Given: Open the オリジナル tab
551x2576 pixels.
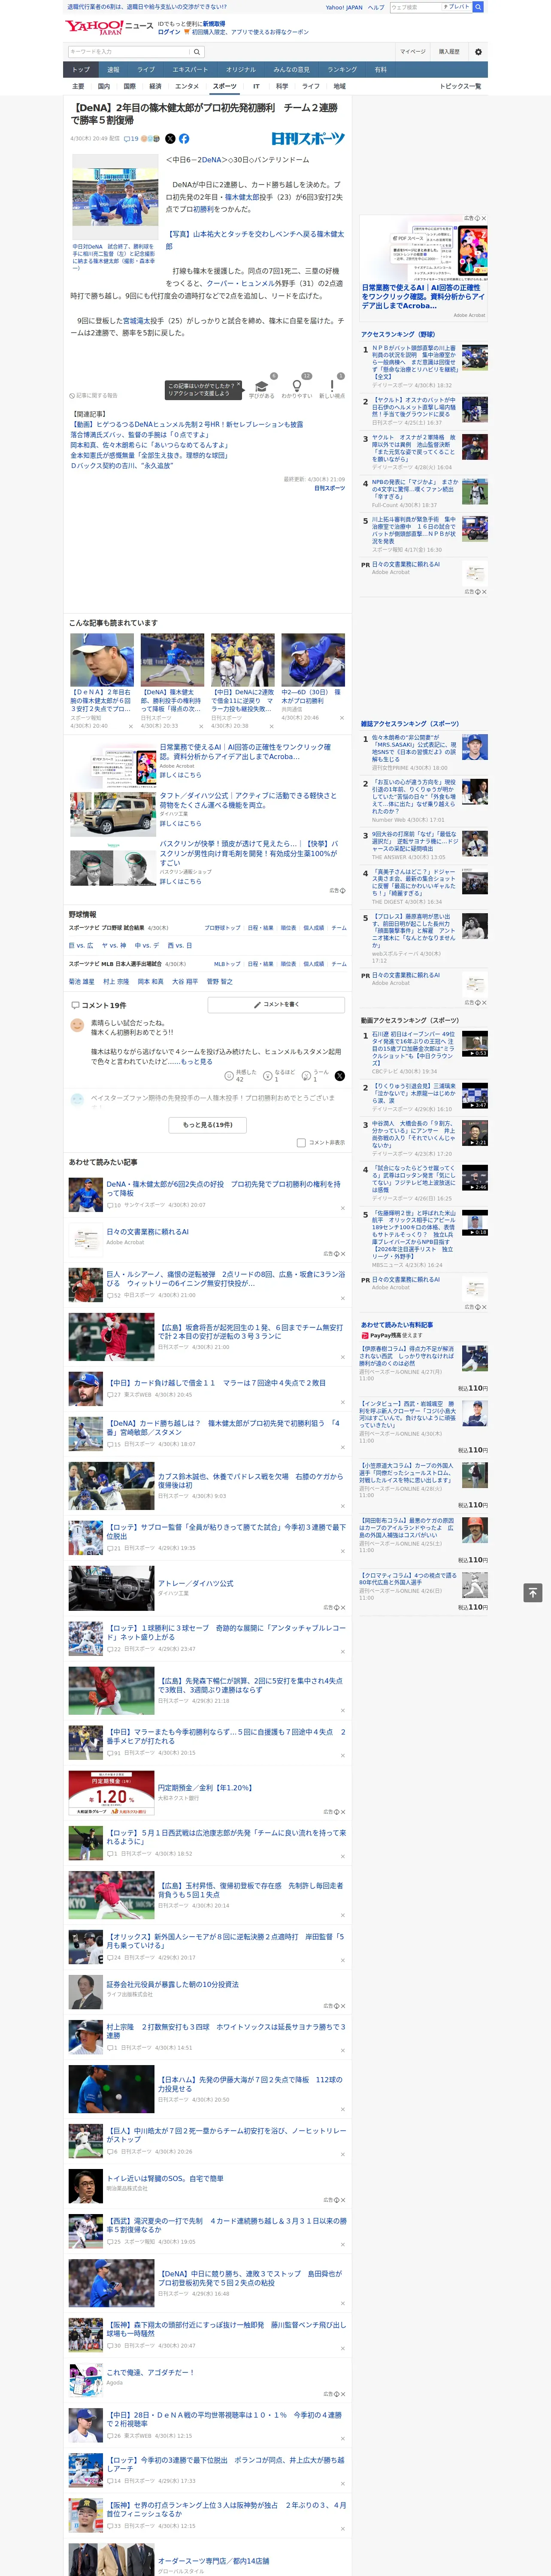Looking at the screenshot, I should pos(241,70).
